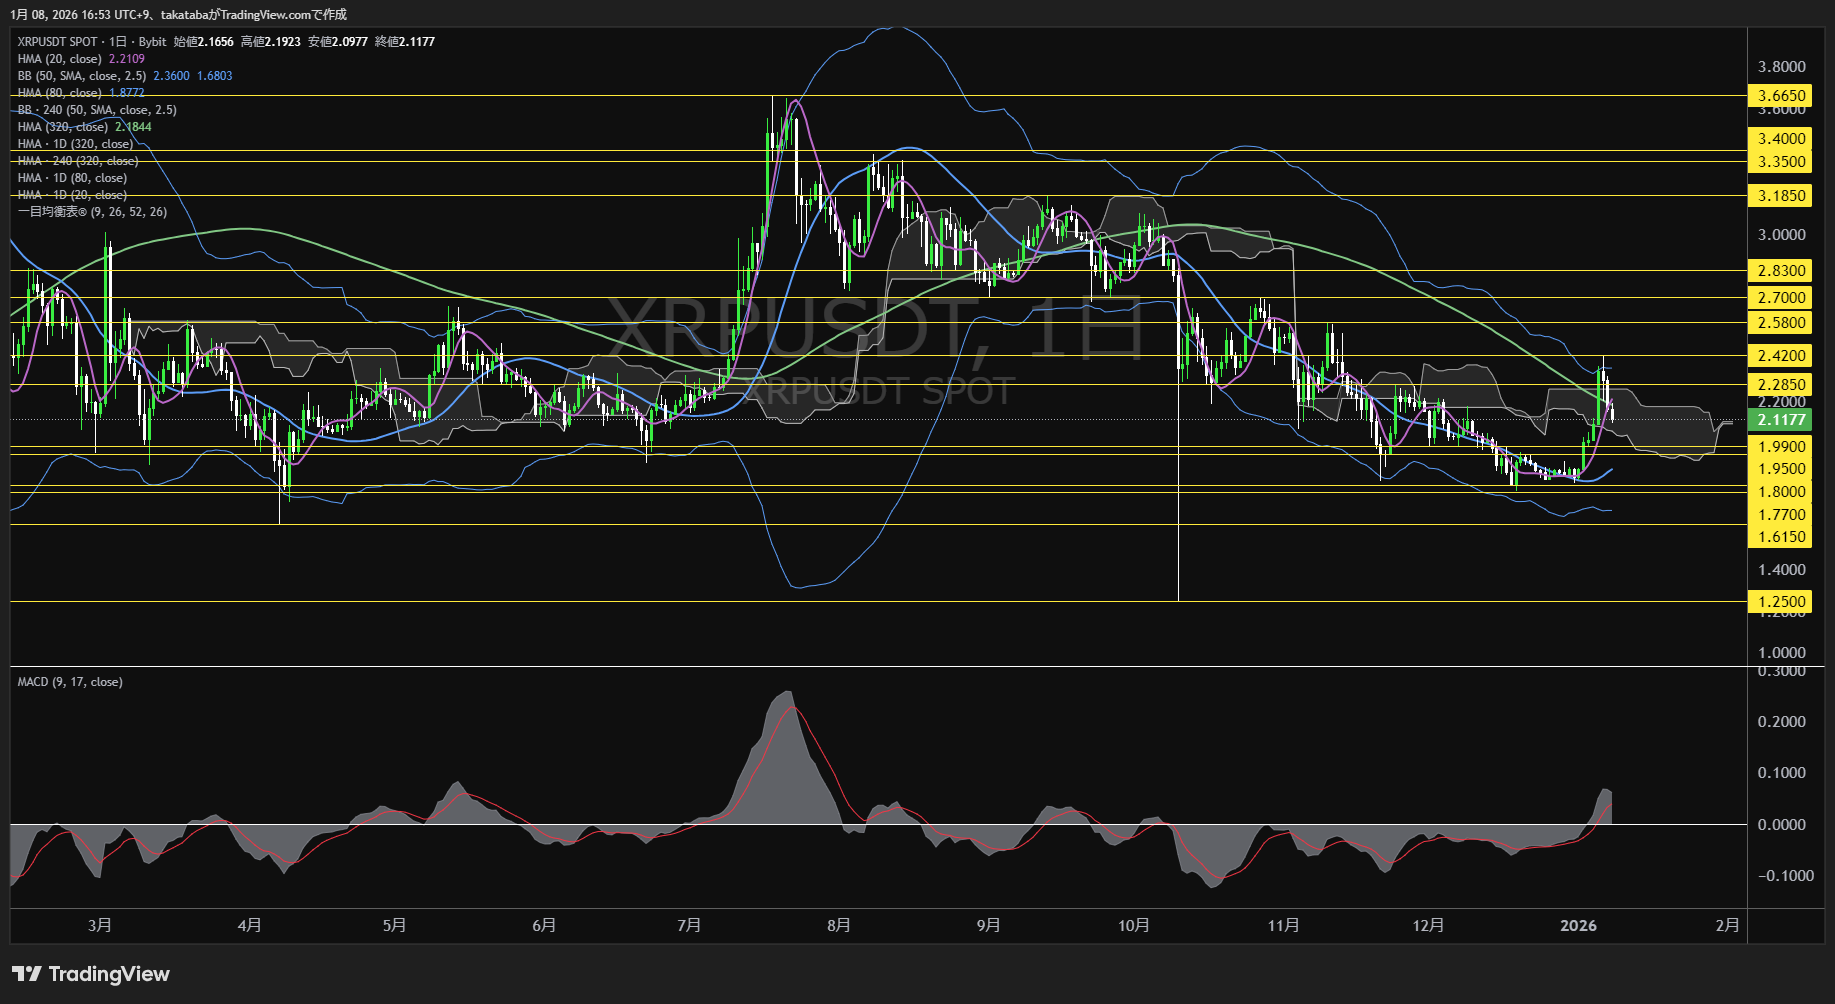Click the XRPUSDT SPOT symbol title
The image size is (1835, 1004).
point(57,42)
